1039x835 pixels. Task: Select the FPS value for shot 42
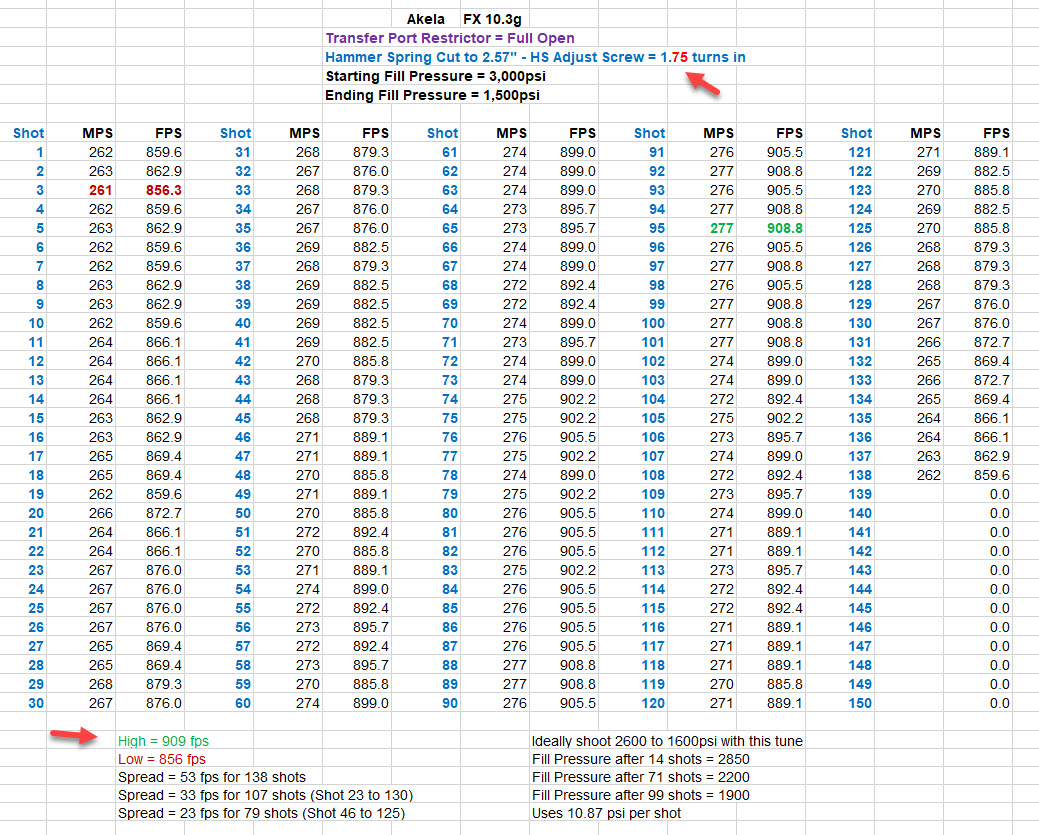(x=370, y=361)
